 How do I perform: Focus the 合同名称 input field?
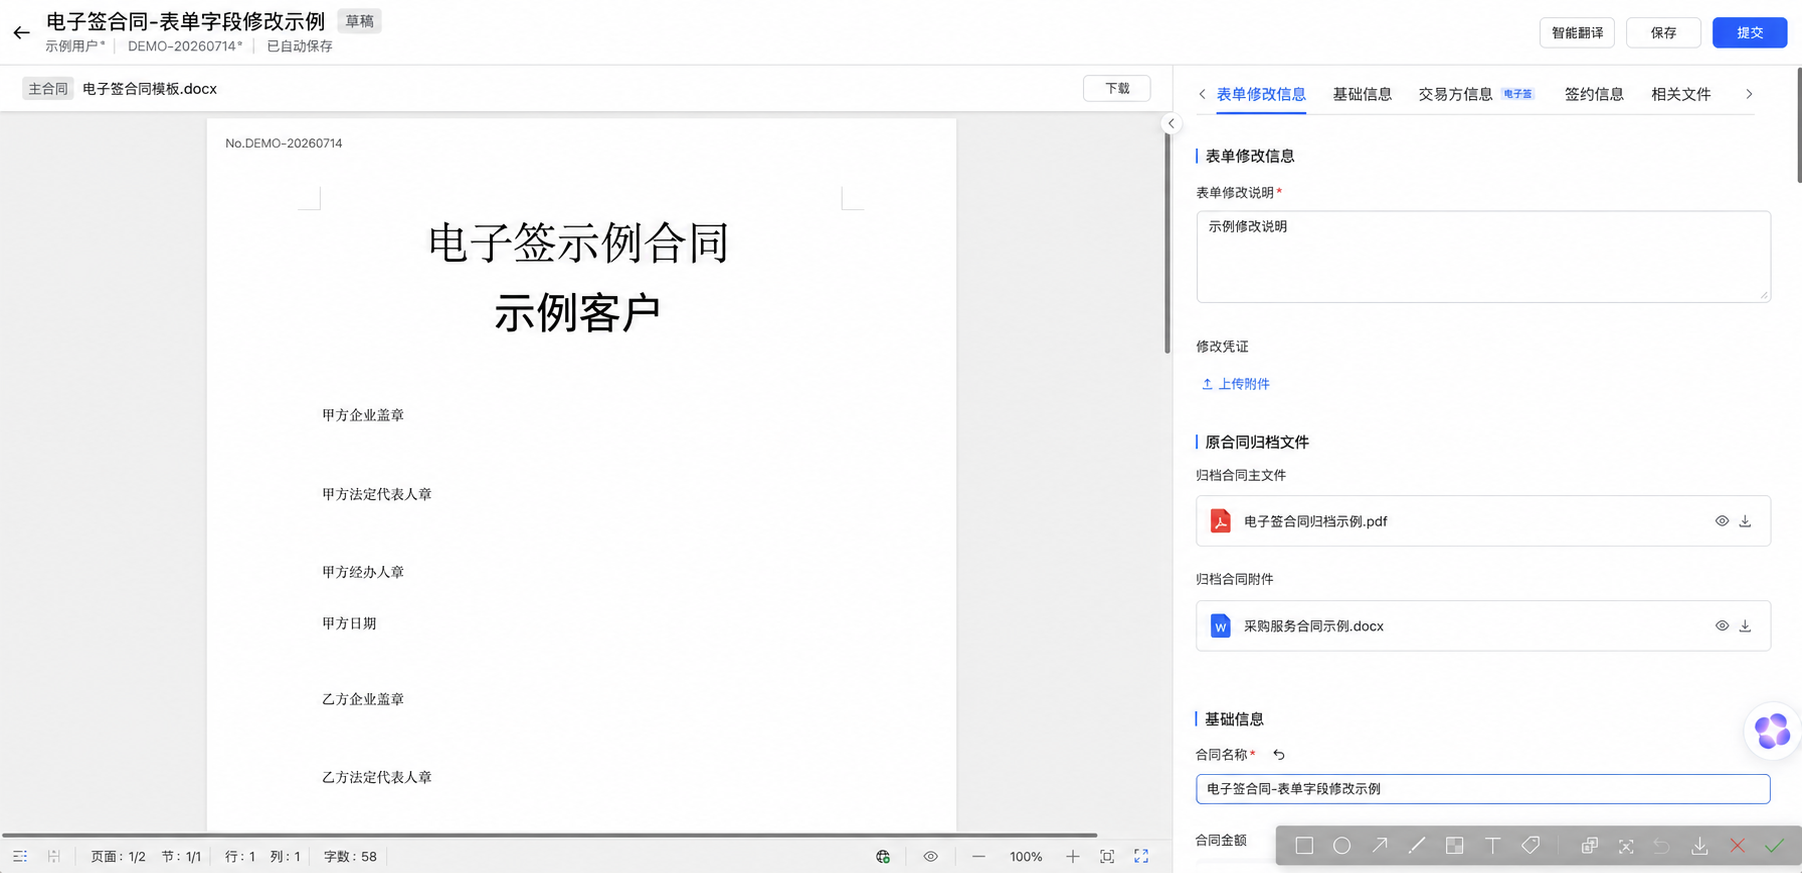(x=1483, y=789)
